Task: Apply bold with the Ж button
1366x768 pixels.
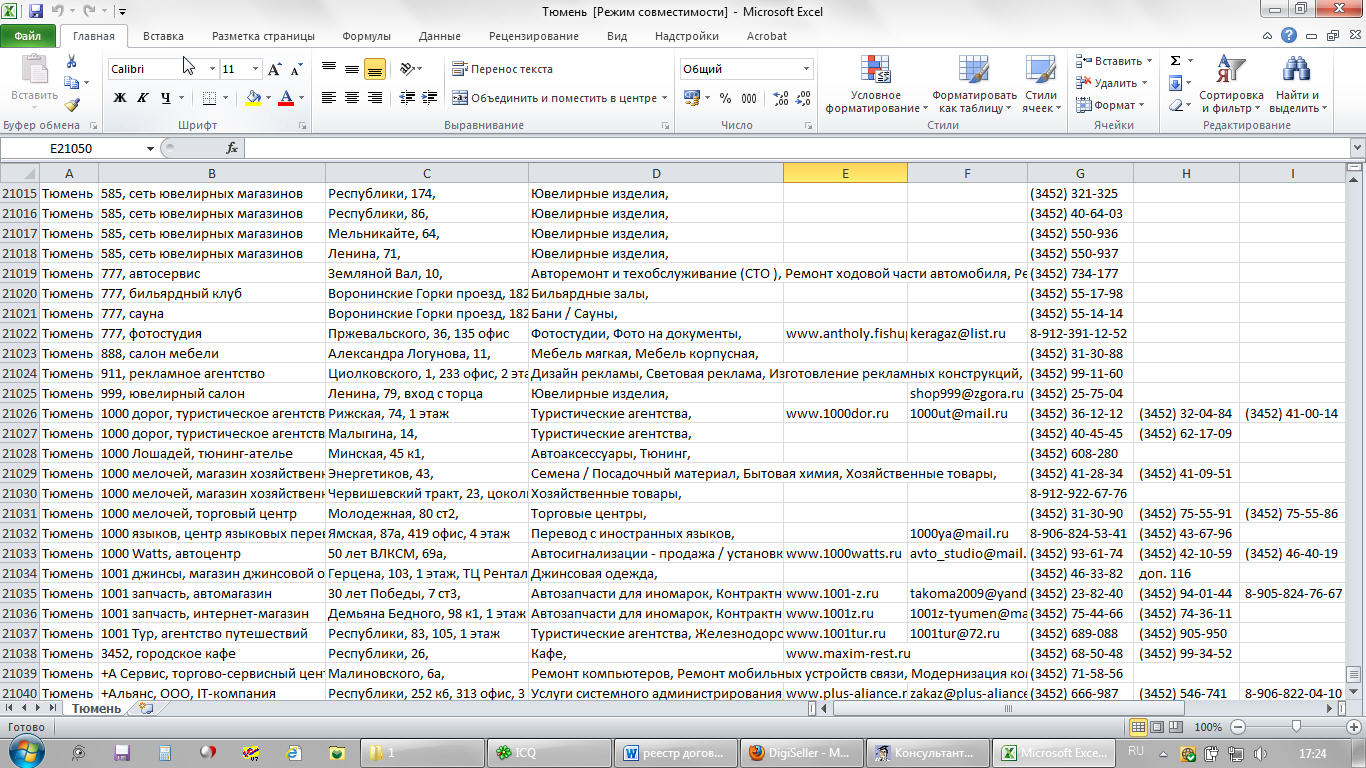Action: point(120,98)
